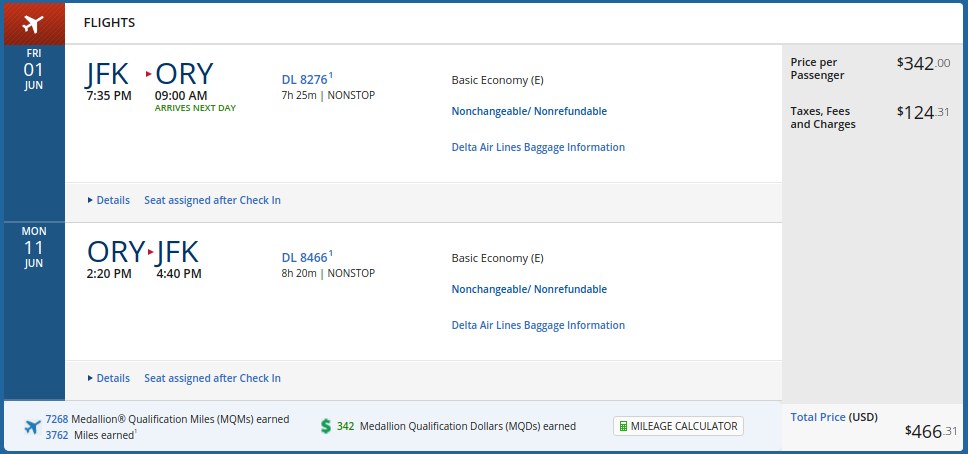Click Seat assigned after Check In for return
Image resolution: width=968 pixels, height=454 pixels.
[x=212, y=378]
